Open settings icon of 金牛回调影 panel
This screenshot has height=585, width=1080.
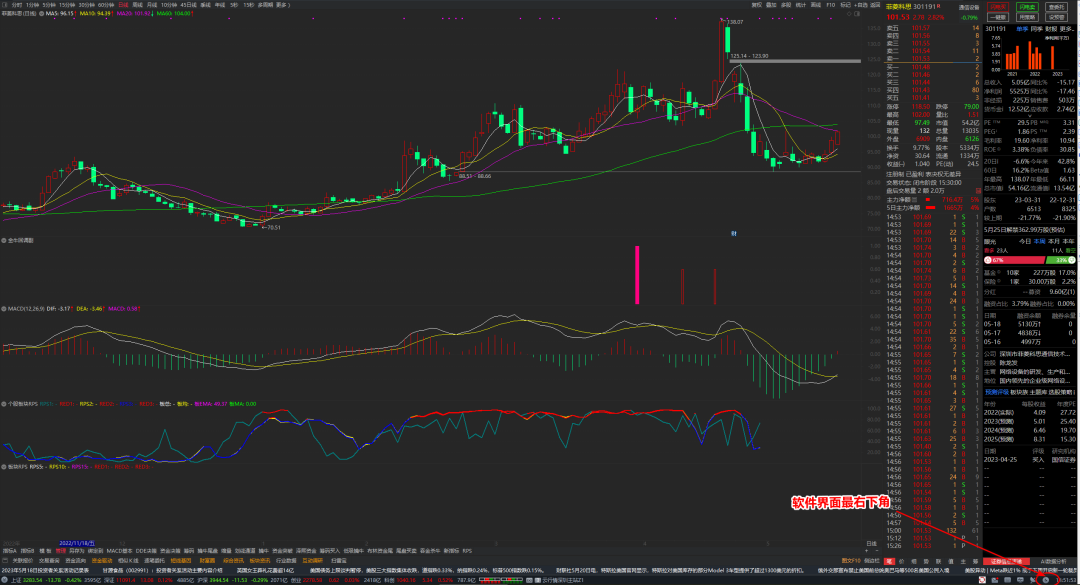coord(4,240)
